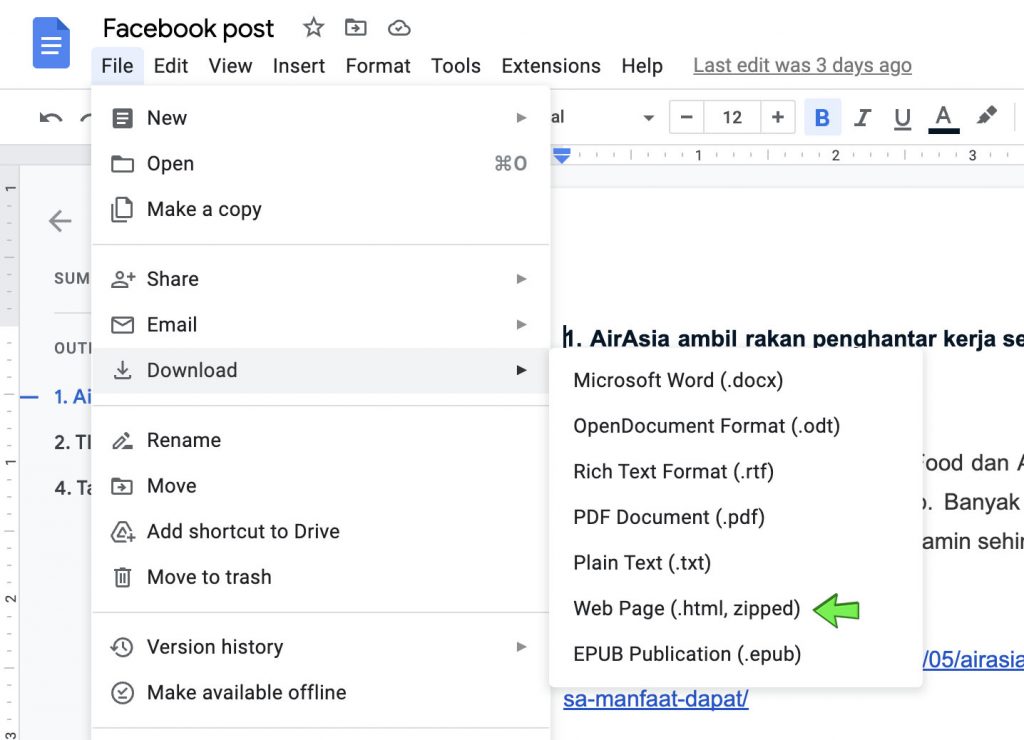Open the File menu
This screenshot has width=1024, height=740.
click(118, 66)
